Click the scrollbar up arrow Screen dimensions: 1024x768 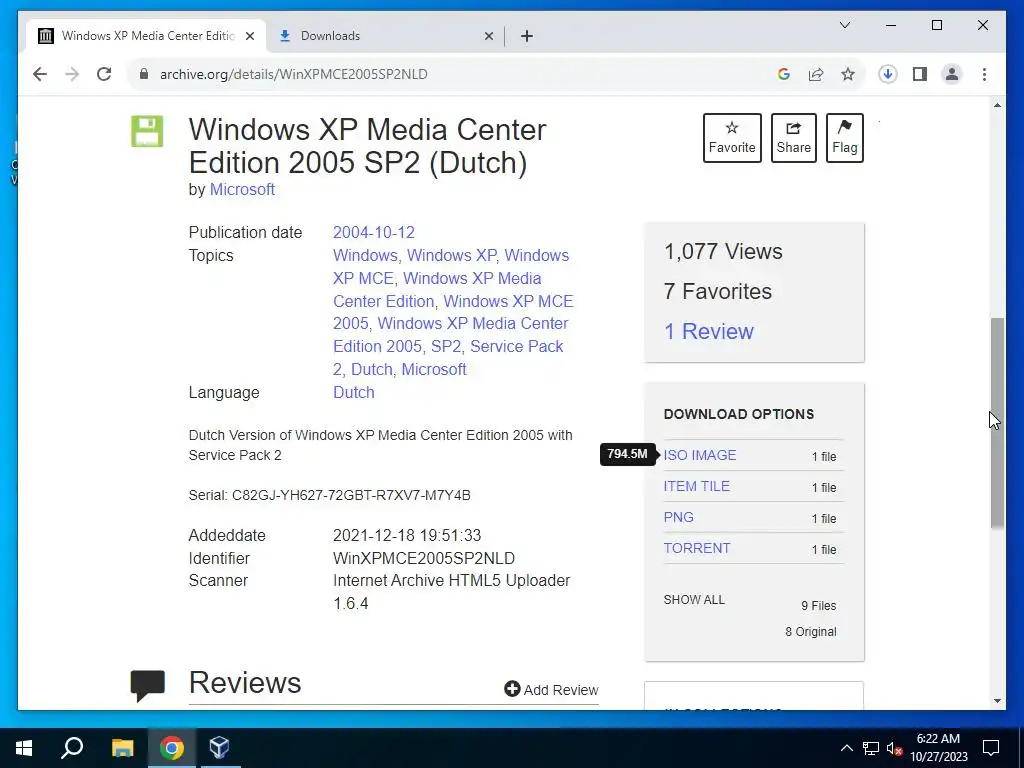[x=997, y=106]
